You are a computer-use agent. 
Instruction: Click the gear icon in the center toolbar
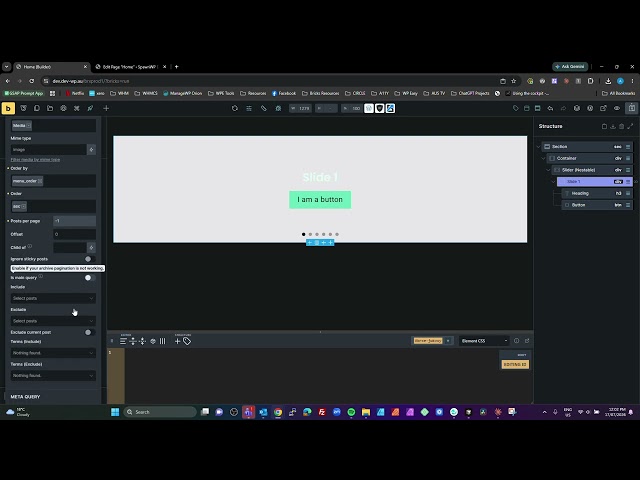point(278,108)
